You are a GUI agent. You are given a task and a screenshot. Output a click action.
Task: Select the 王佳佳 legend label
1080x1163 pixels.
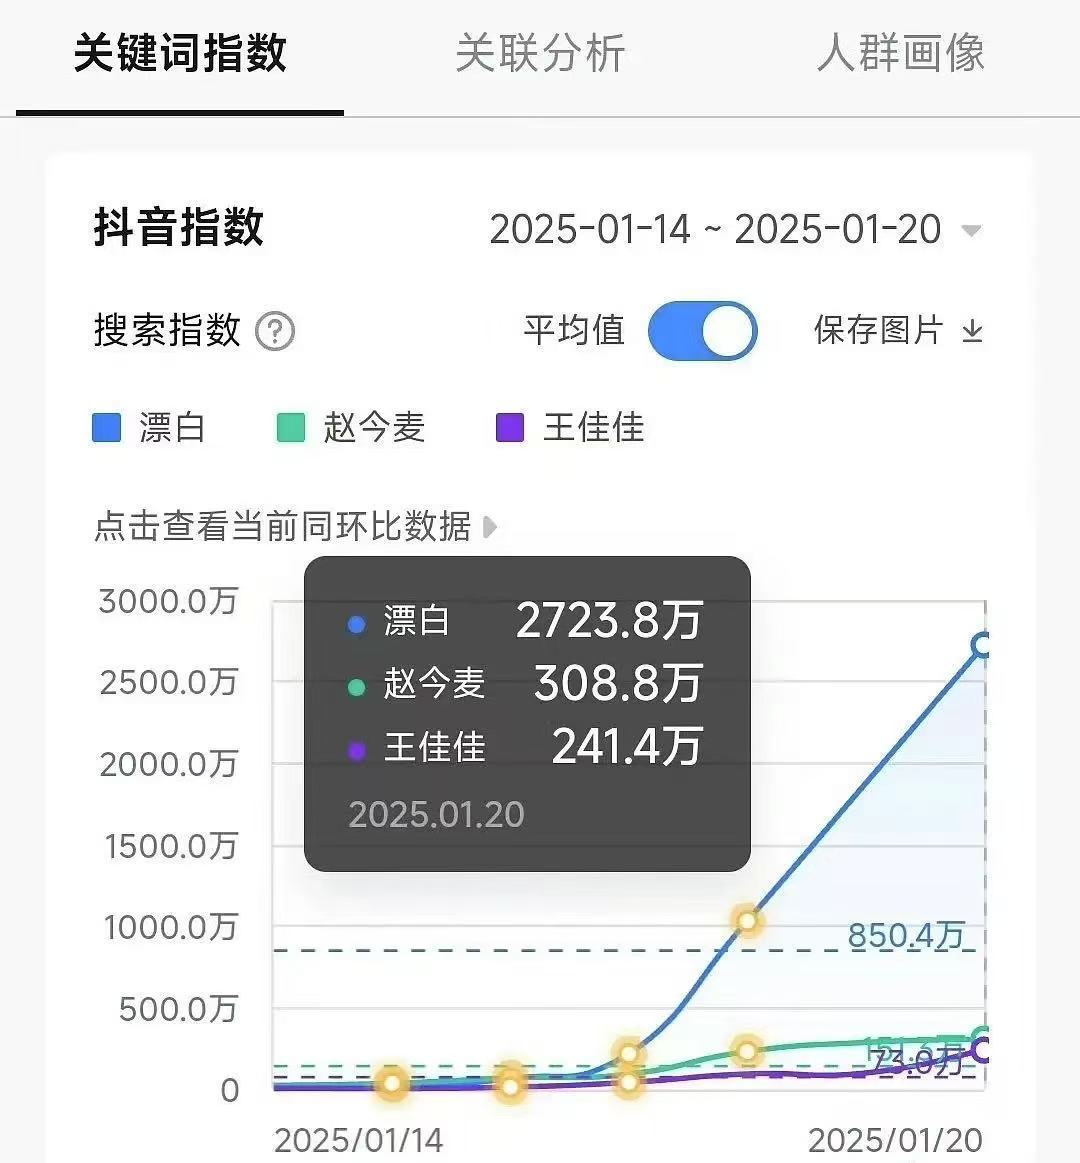coord(593,428)
